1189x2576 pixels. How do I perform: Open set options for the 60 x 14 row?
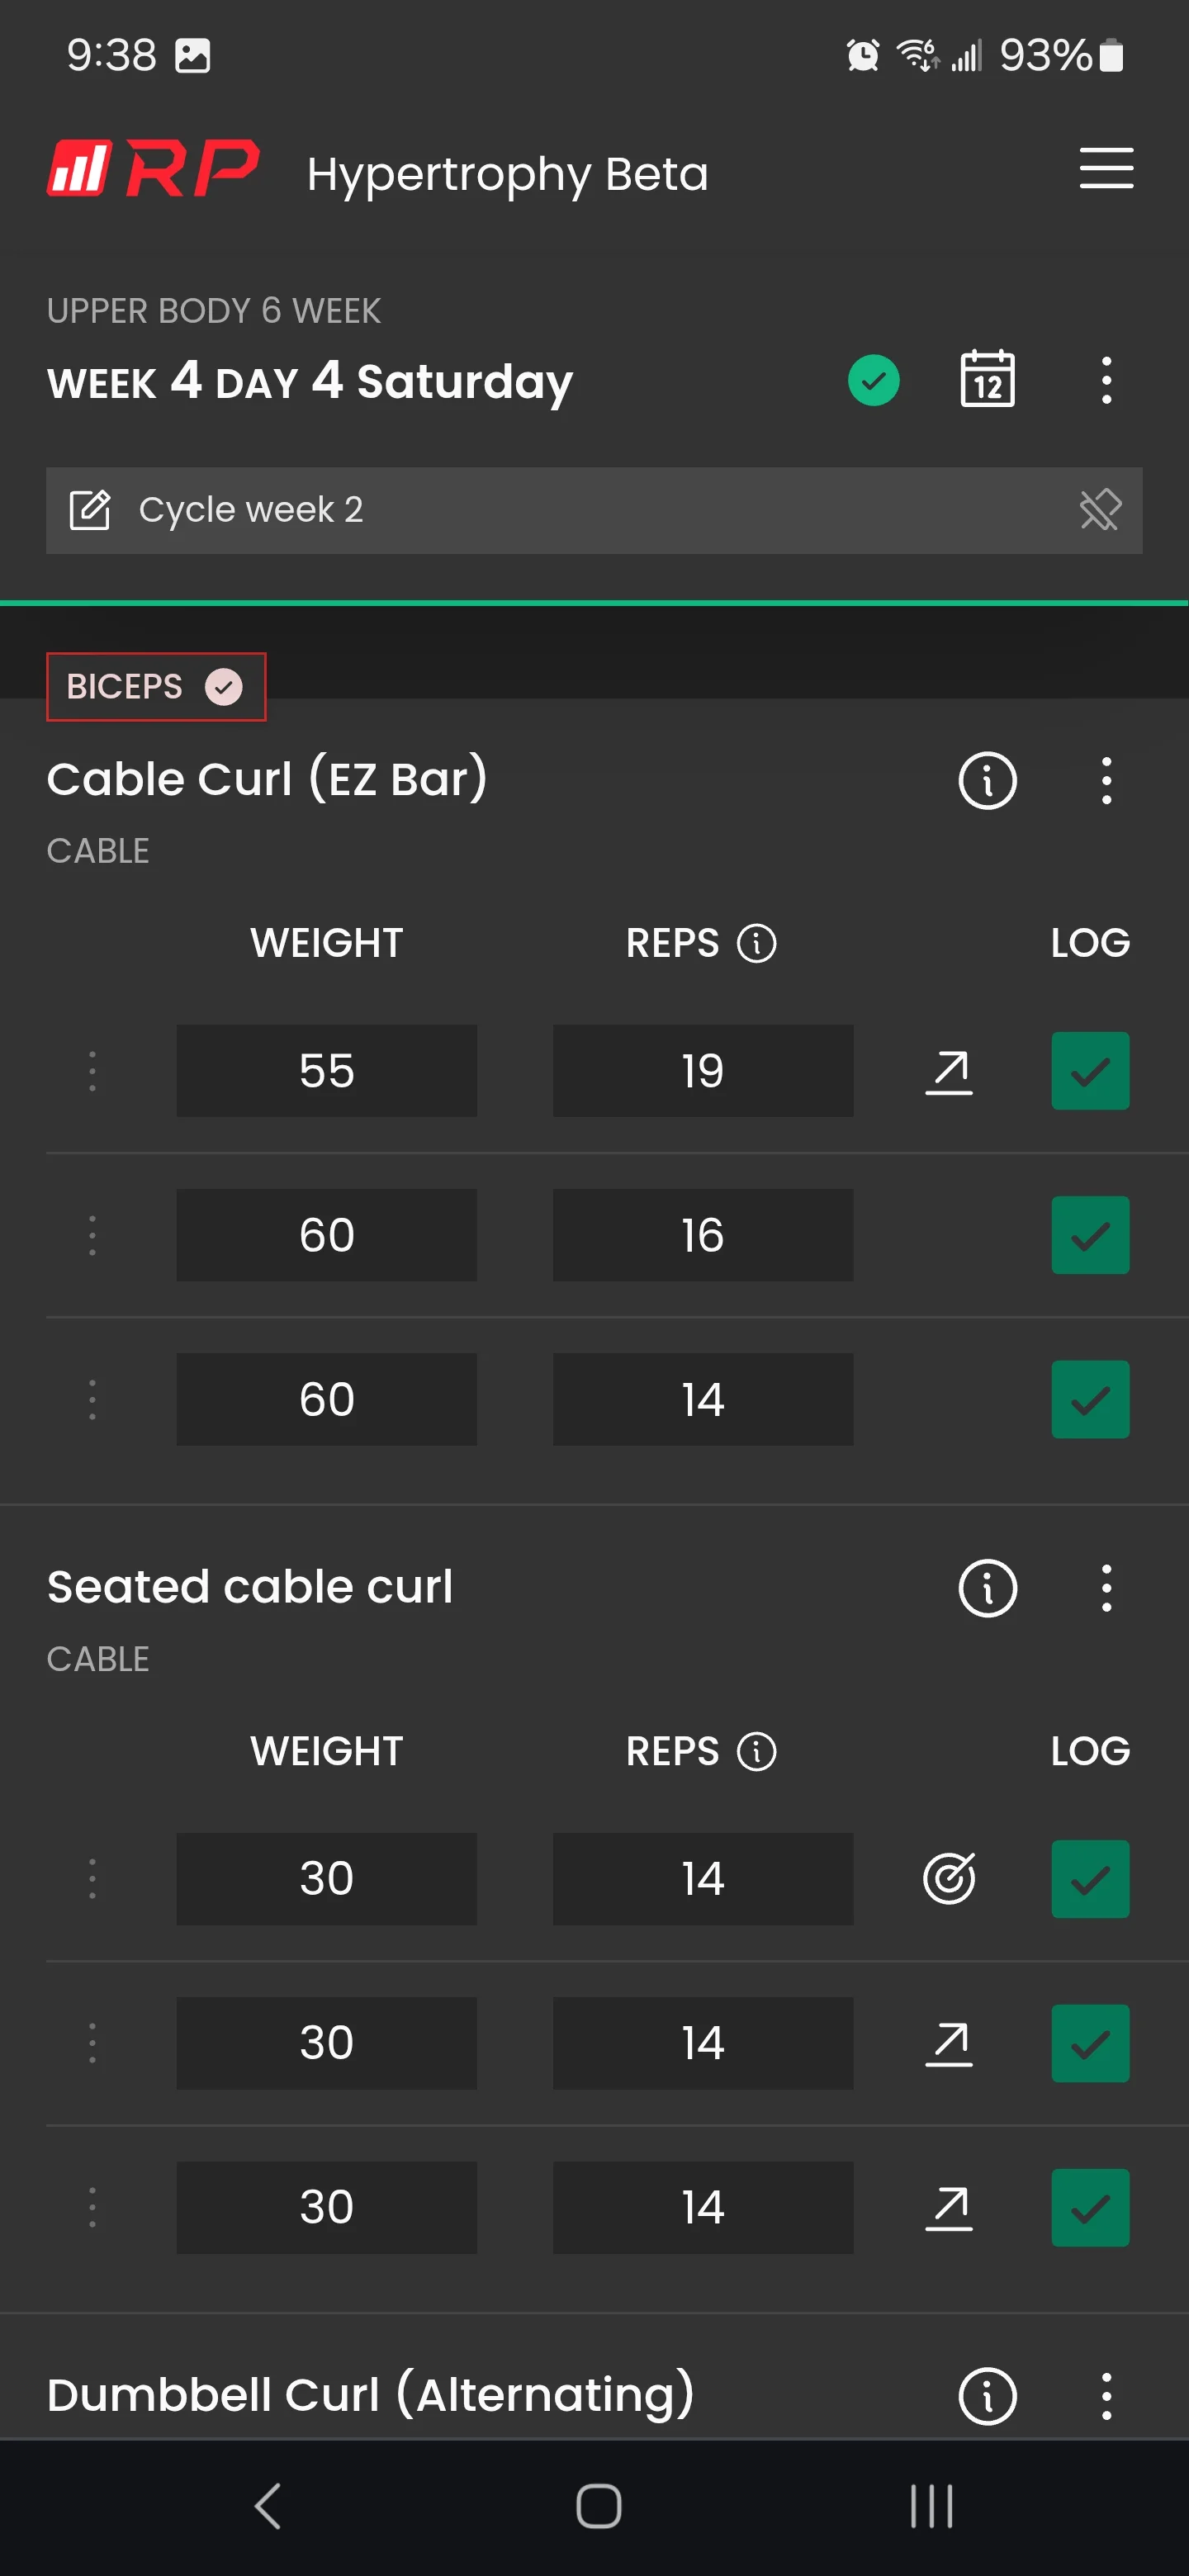point(92,1399)
